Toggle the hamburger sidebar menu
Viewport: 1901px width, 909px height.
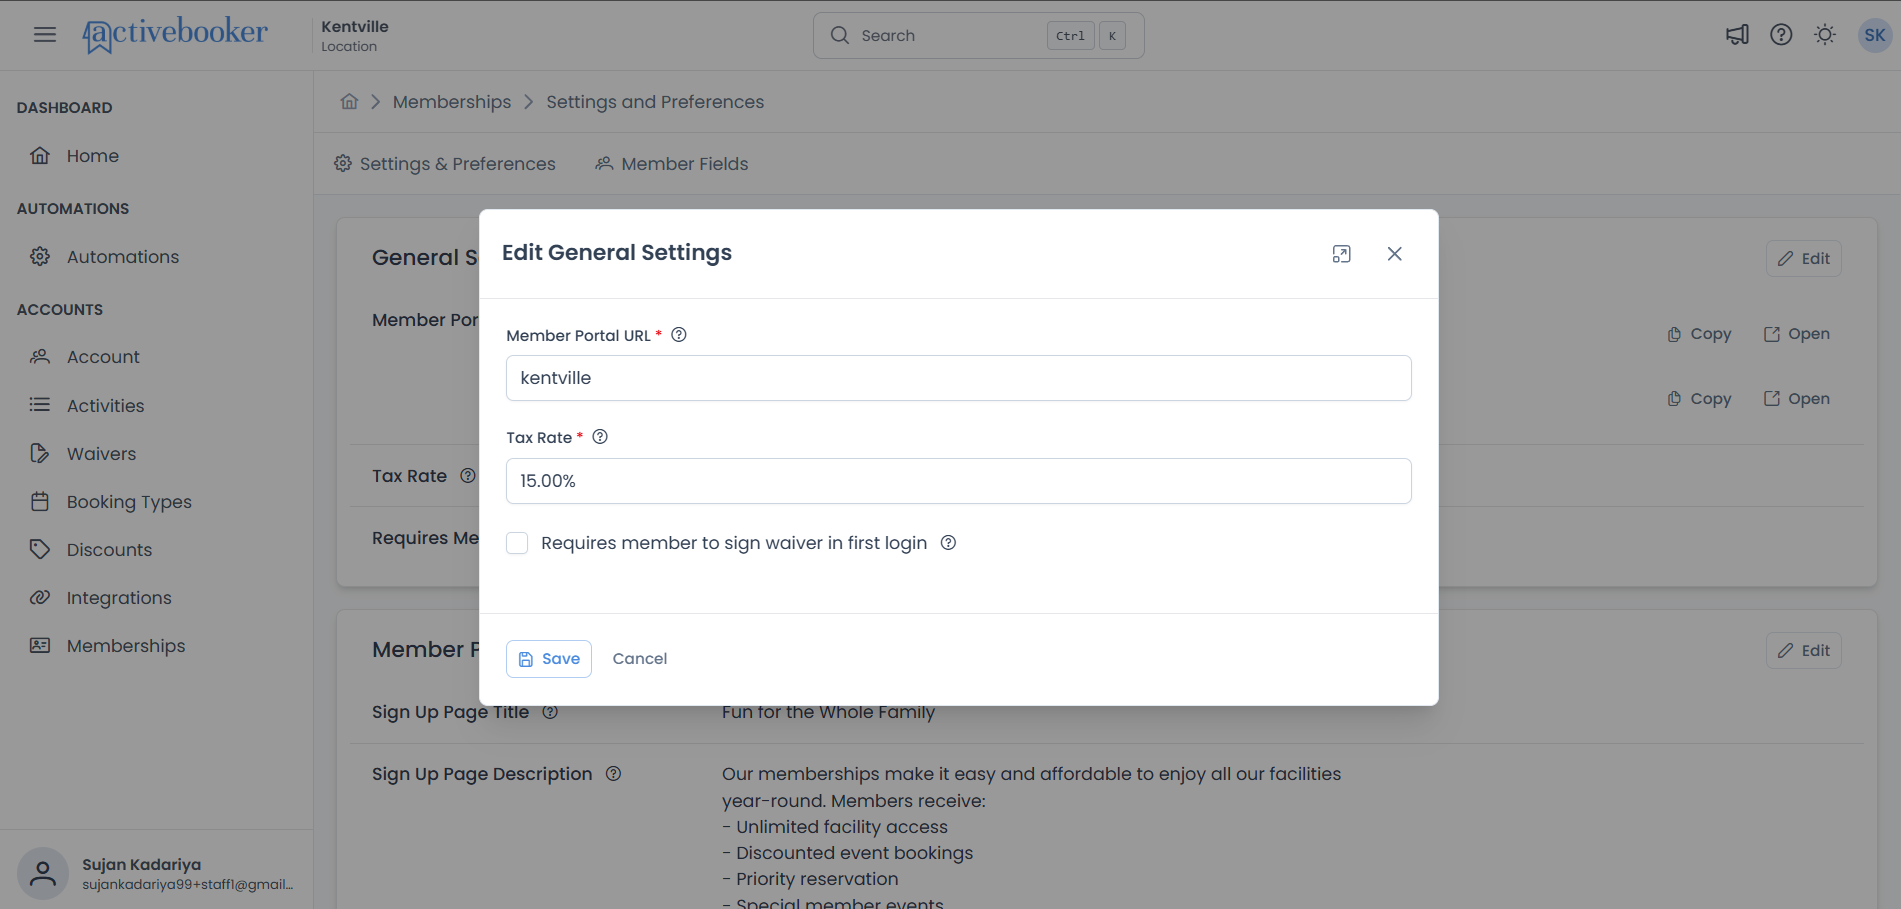point(45,35)
